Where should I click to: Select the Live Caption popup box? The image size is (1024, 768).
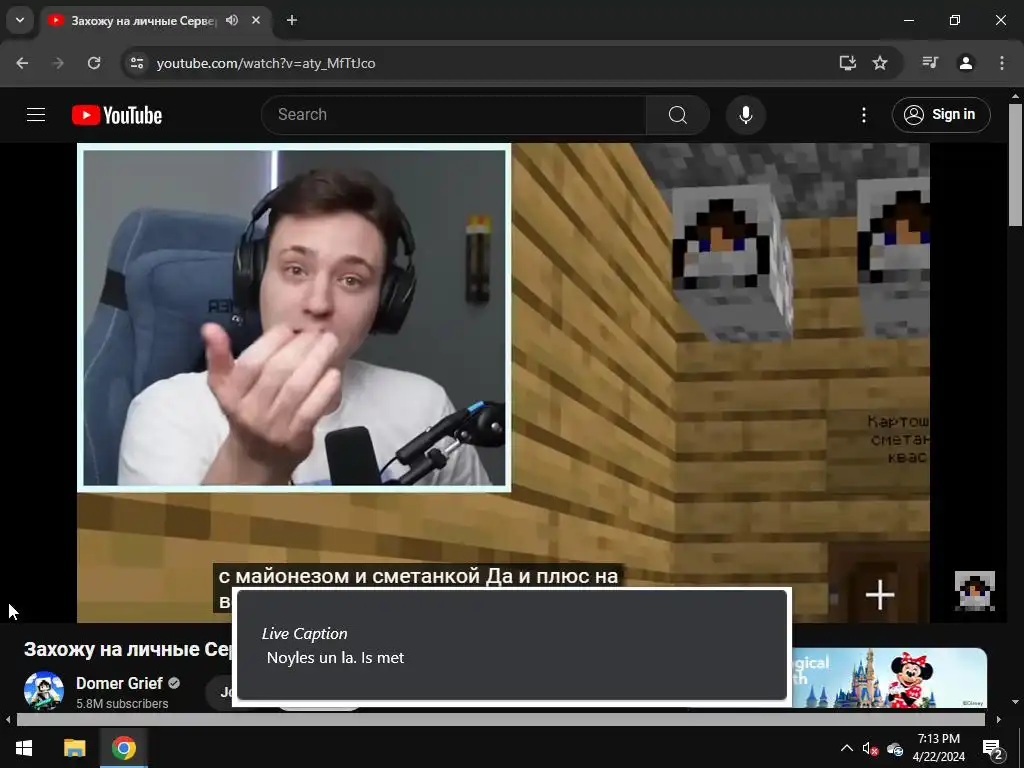coord(512,645)
